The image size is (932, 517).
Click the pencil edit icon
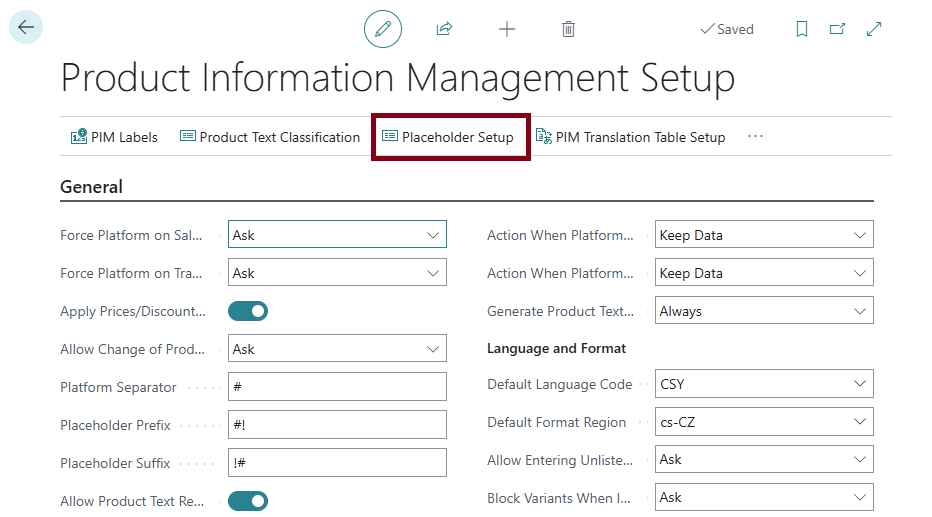point(383,29)
